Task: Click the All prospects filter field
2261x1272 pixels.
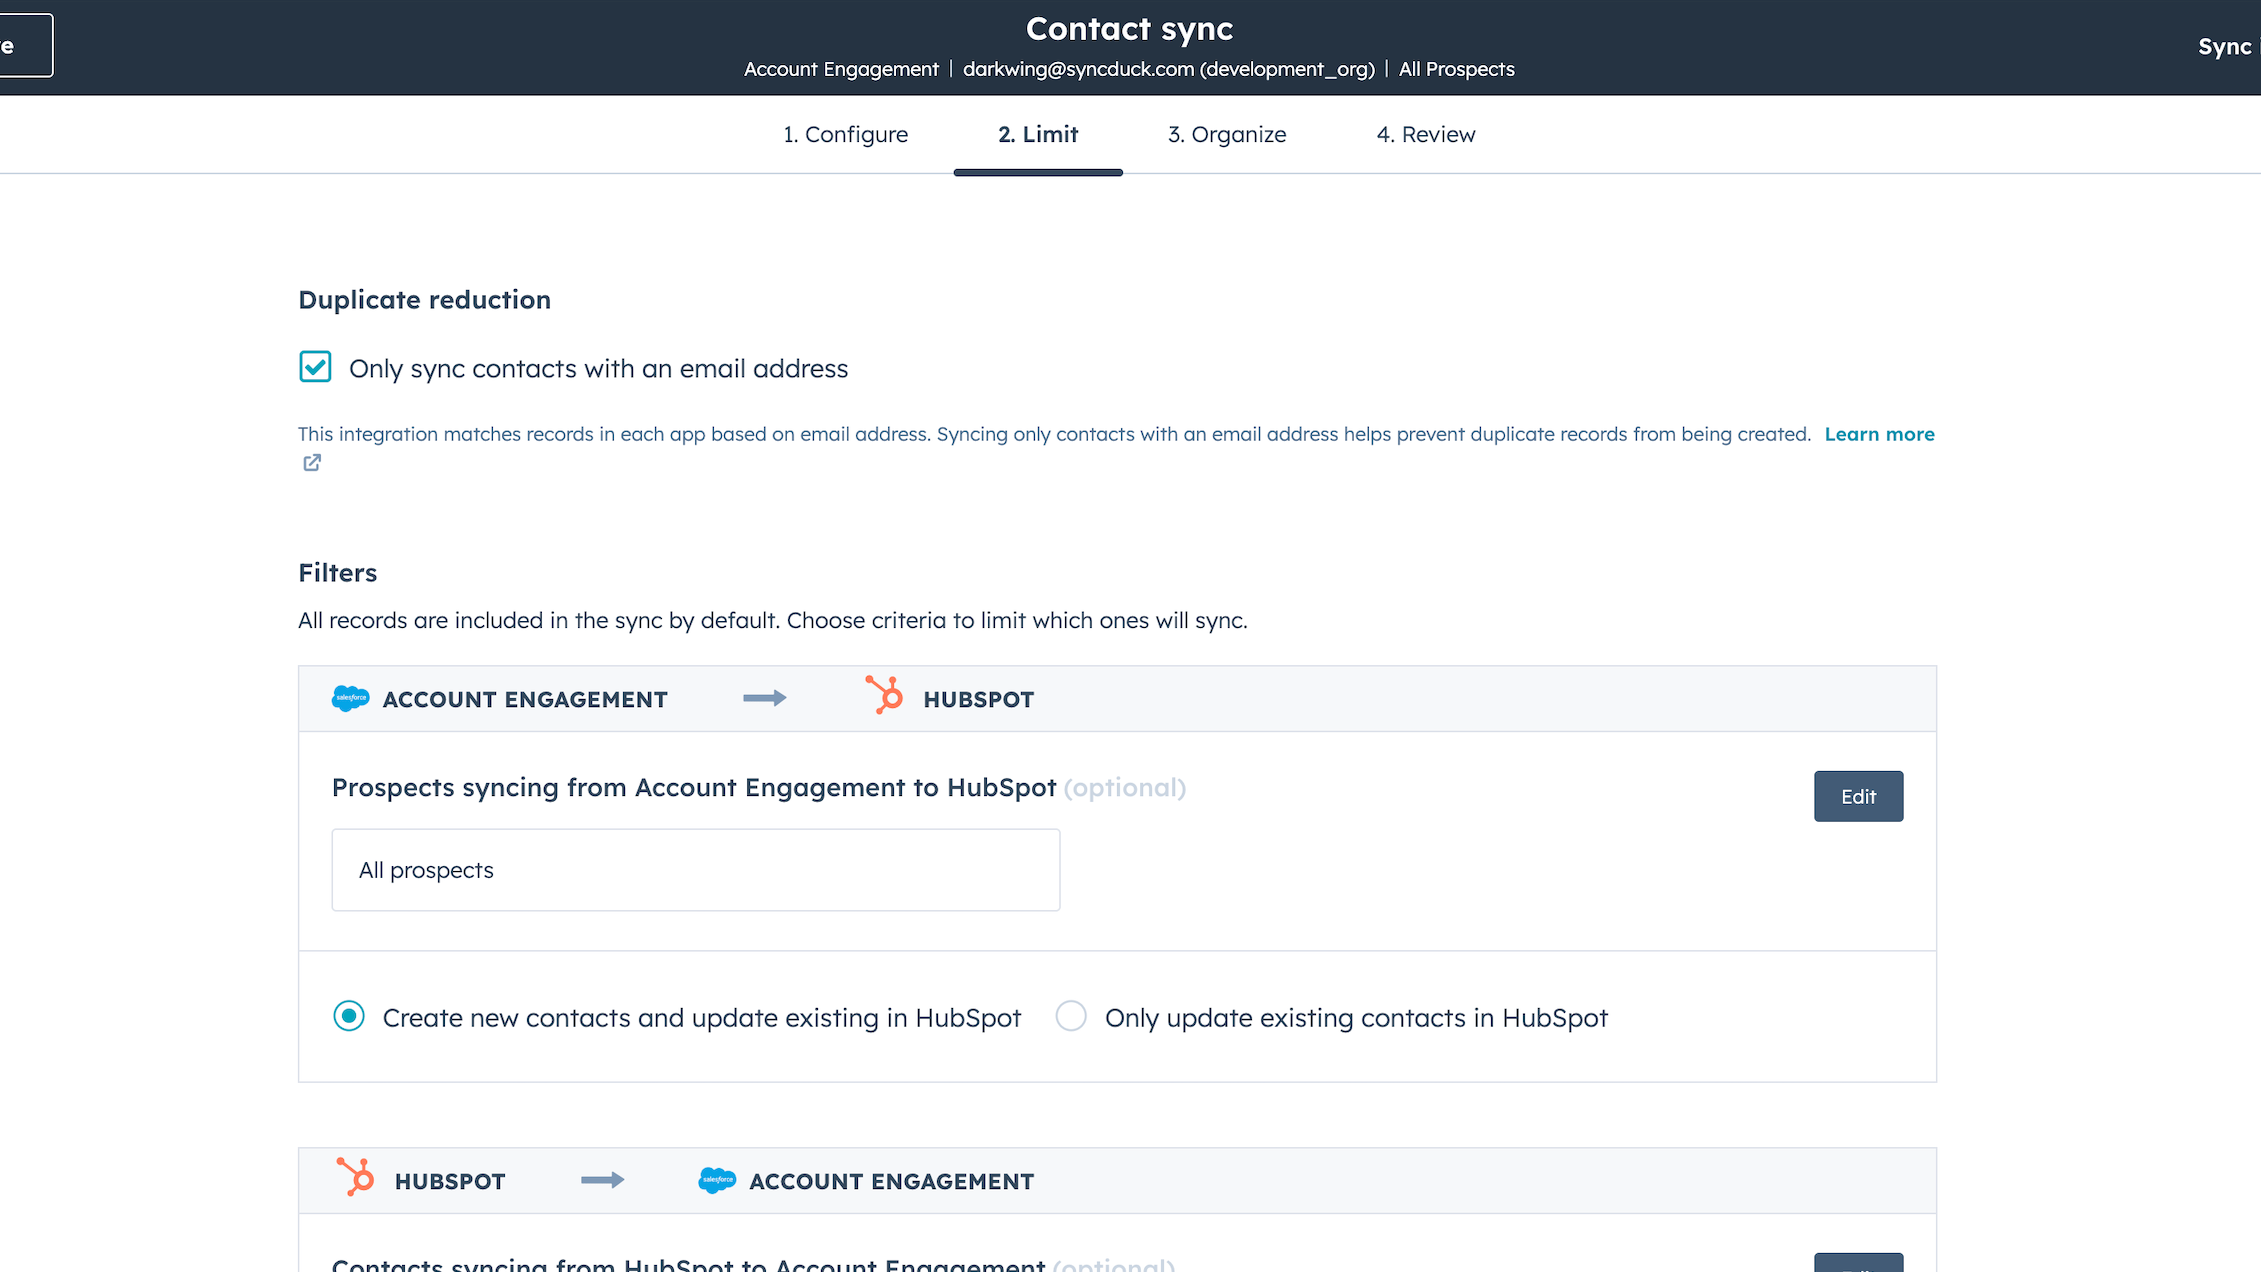Action: click(695, 870)
